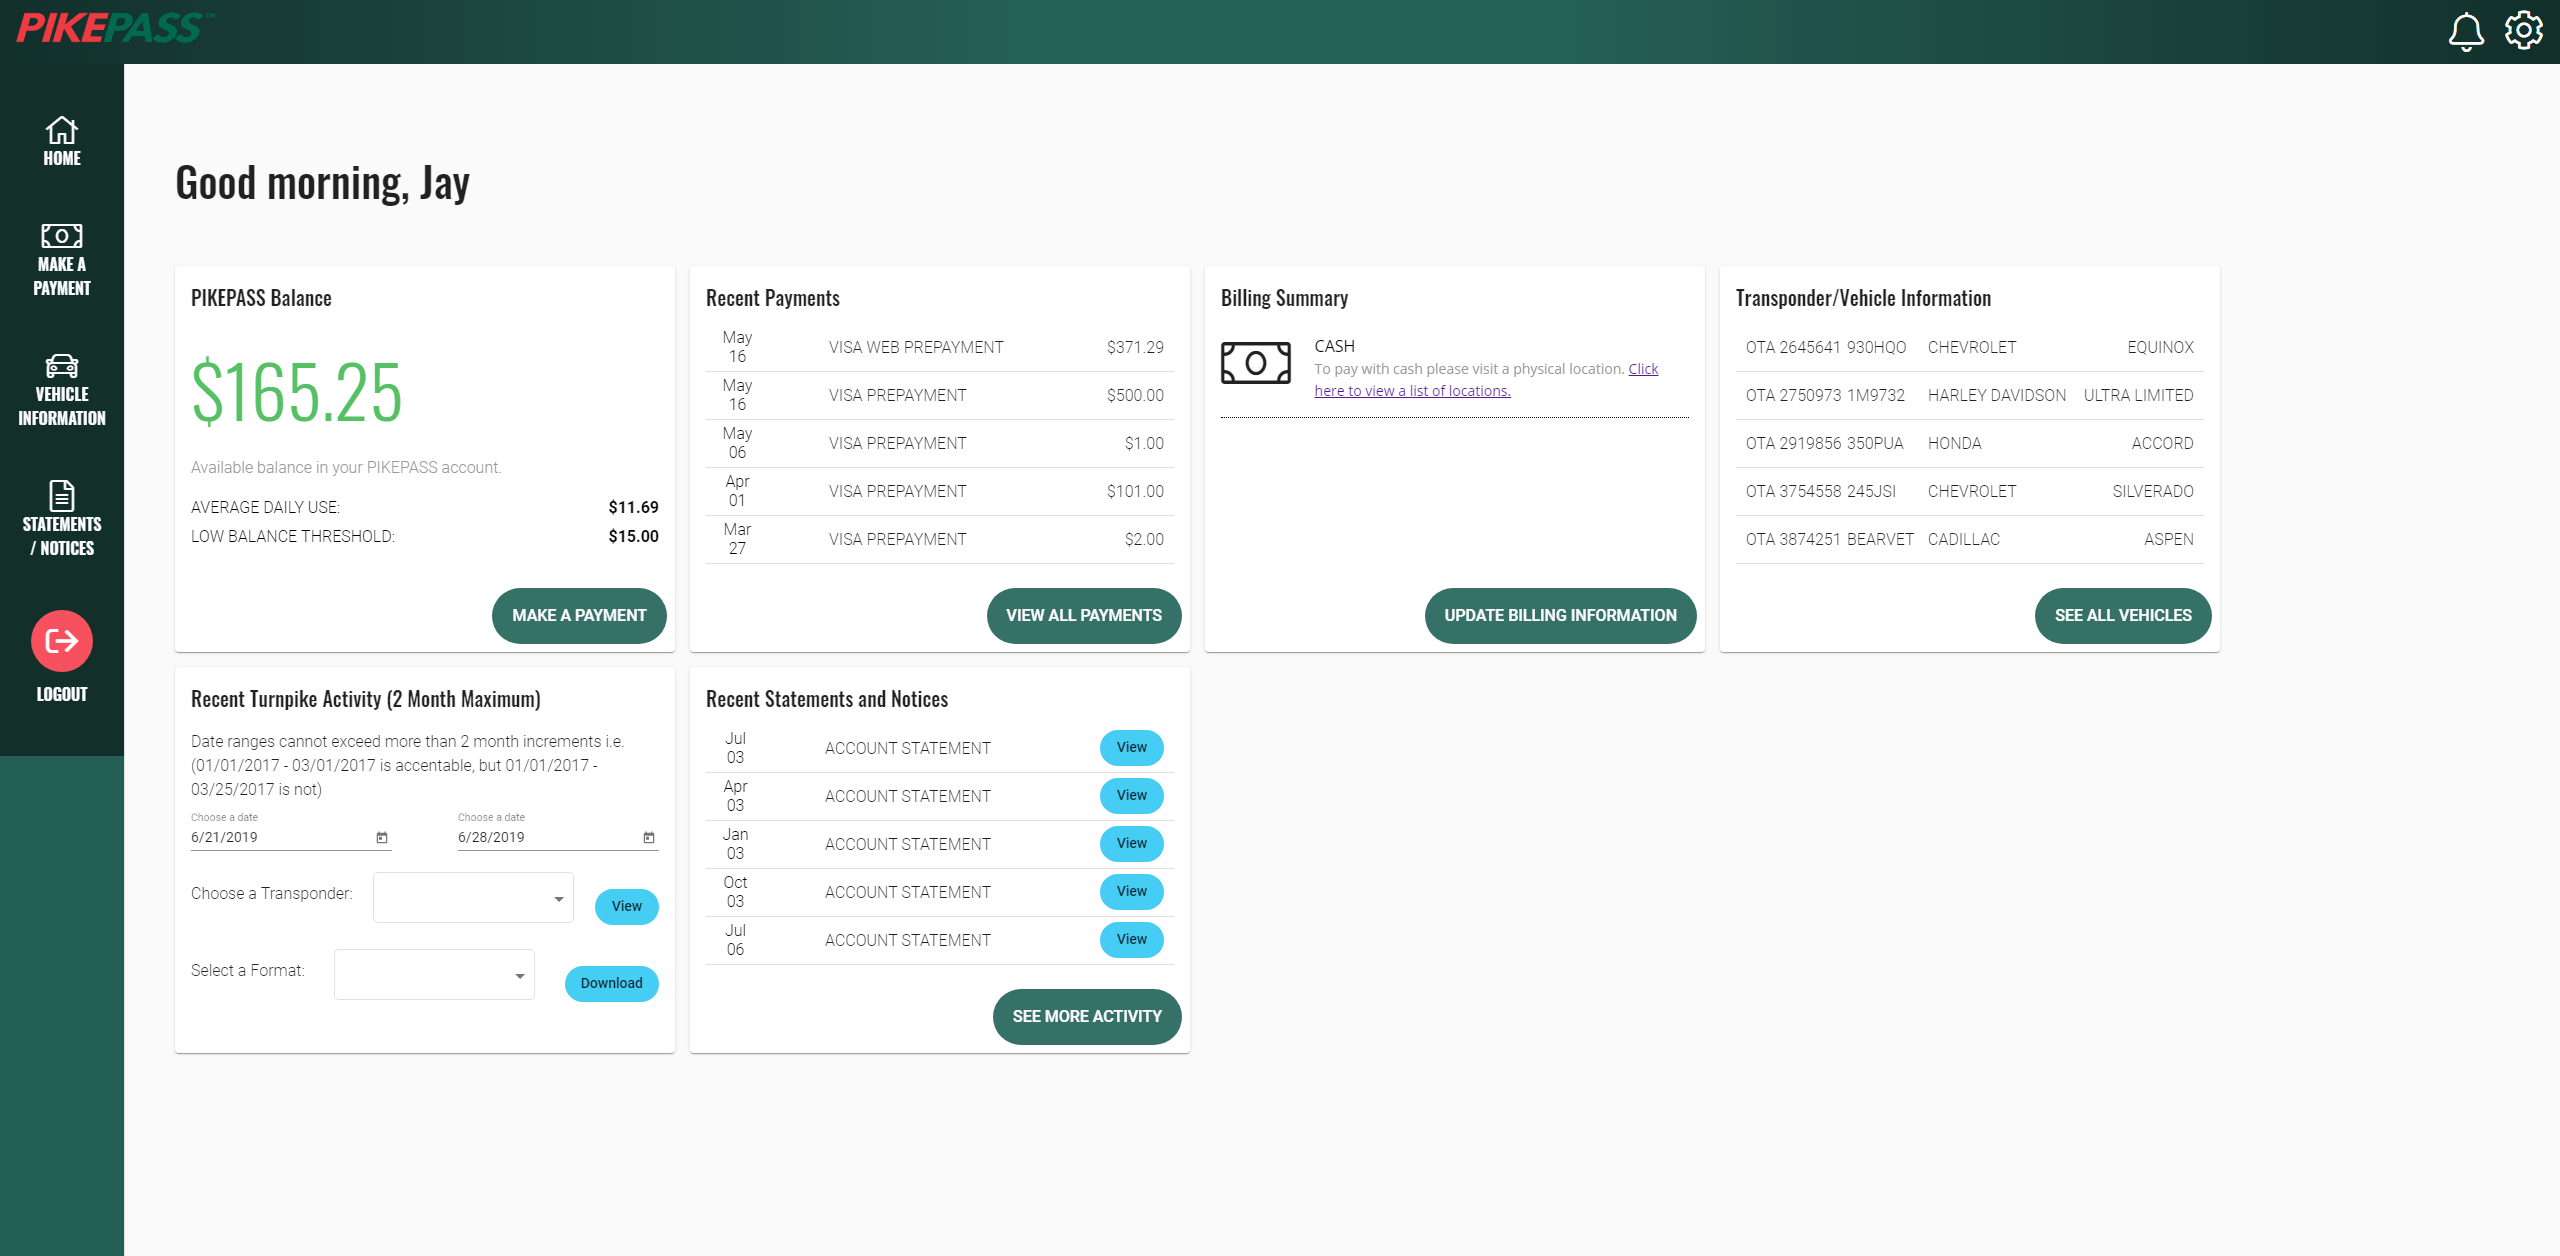This screenshot has width=2560, height=1256.
Task: Open Make a Payment in sidebar
Action: click(62, 261)
